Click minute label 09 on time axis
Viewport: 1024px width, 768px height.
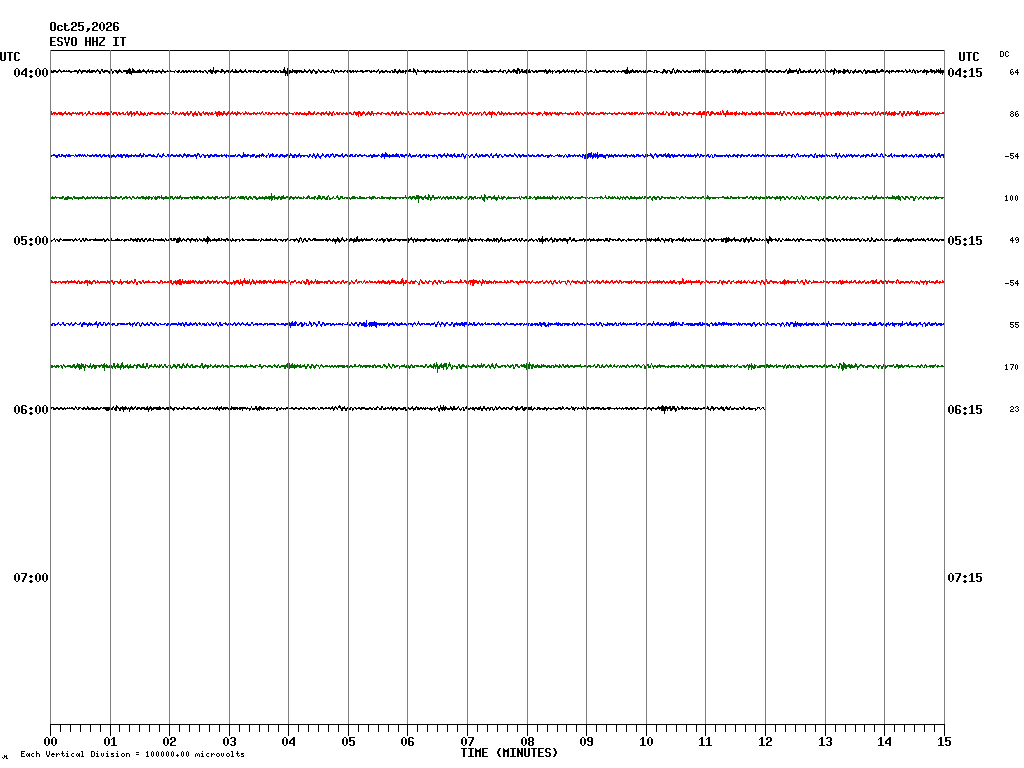click(586, 742)
